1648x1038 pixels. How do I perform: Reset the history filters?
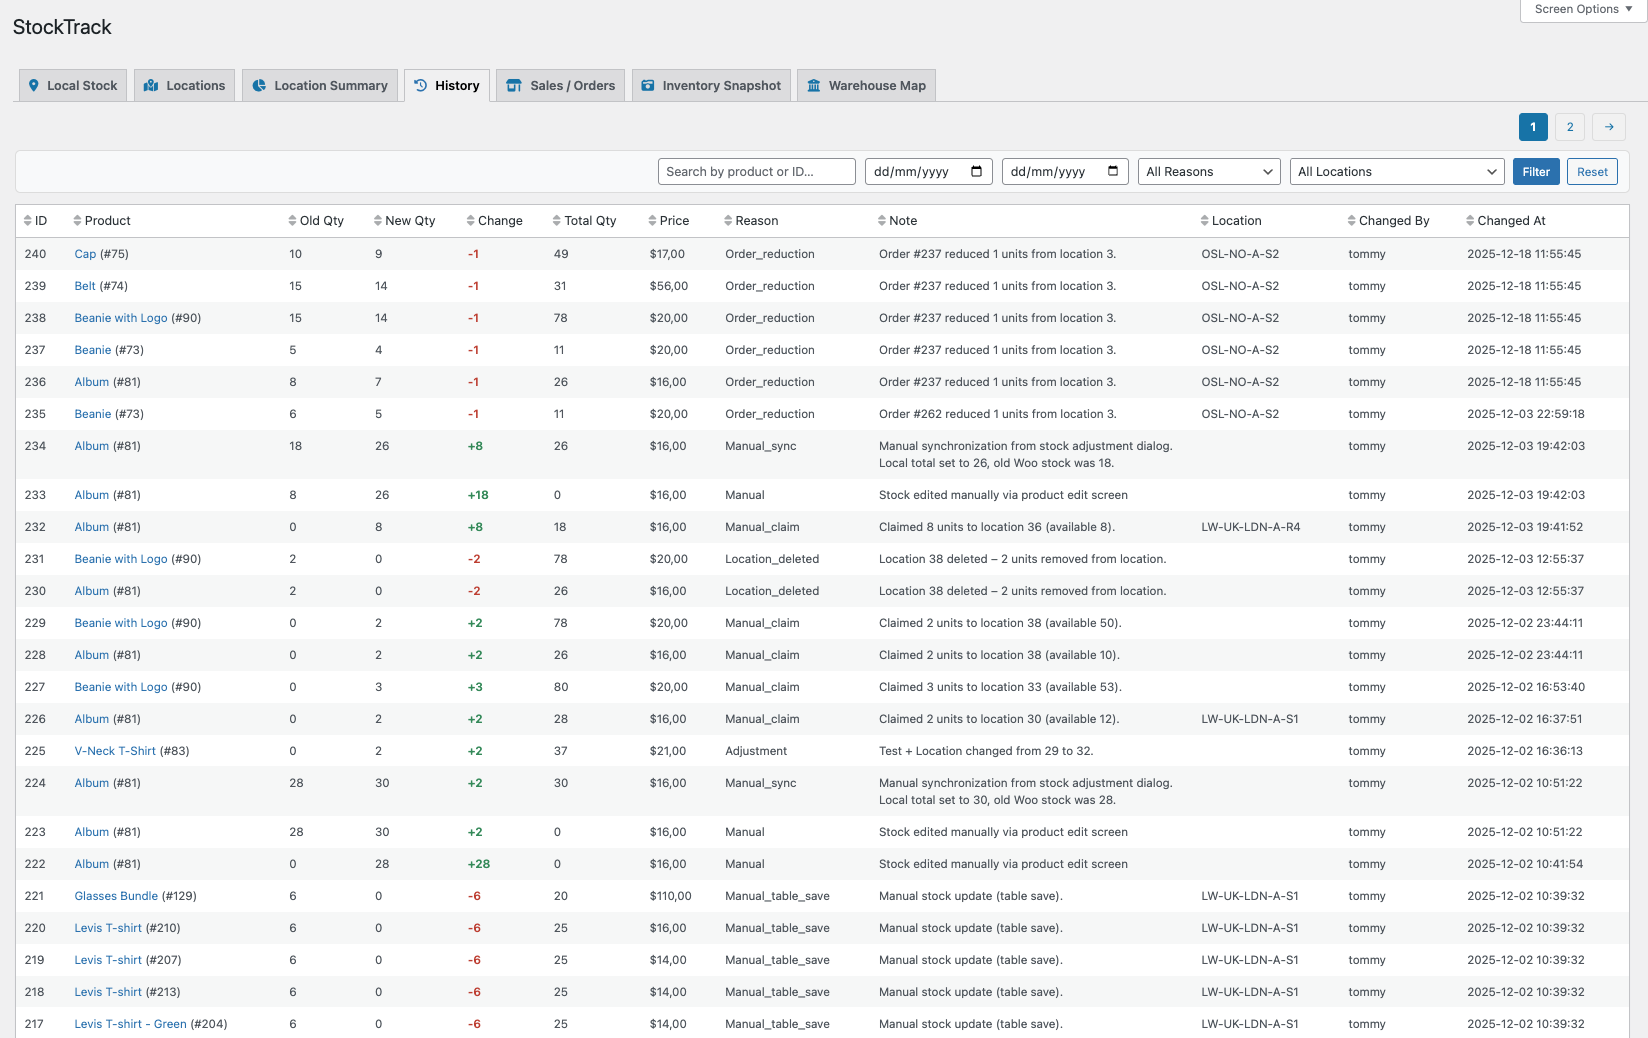tap(1592, 172)
